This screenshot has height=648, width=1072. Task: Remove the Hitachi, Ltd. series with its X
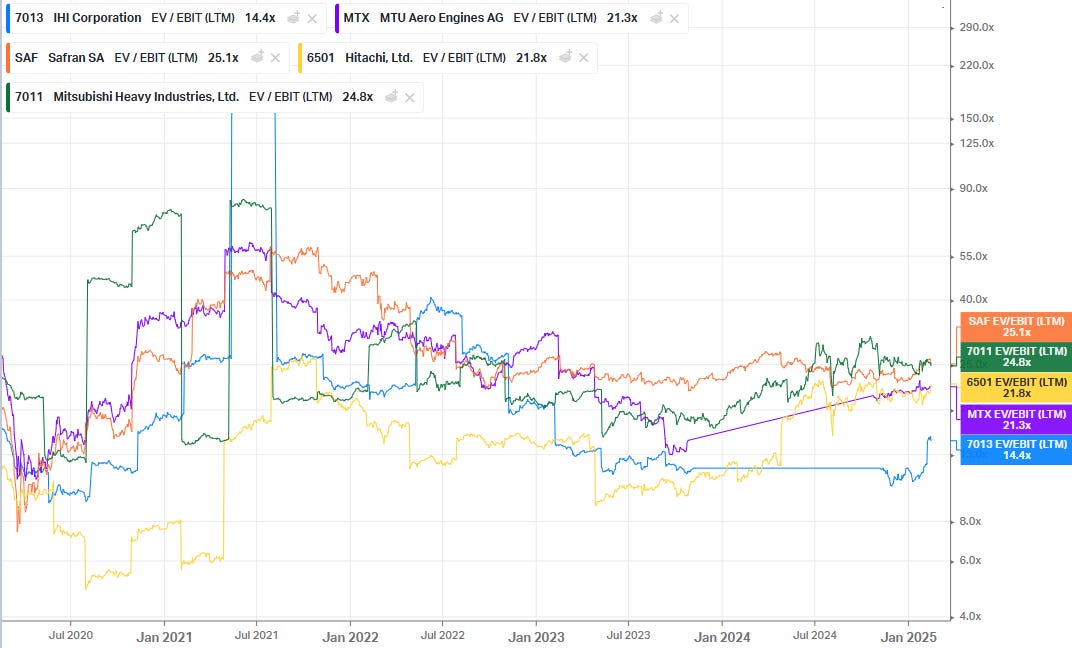[x=584, y=58]
